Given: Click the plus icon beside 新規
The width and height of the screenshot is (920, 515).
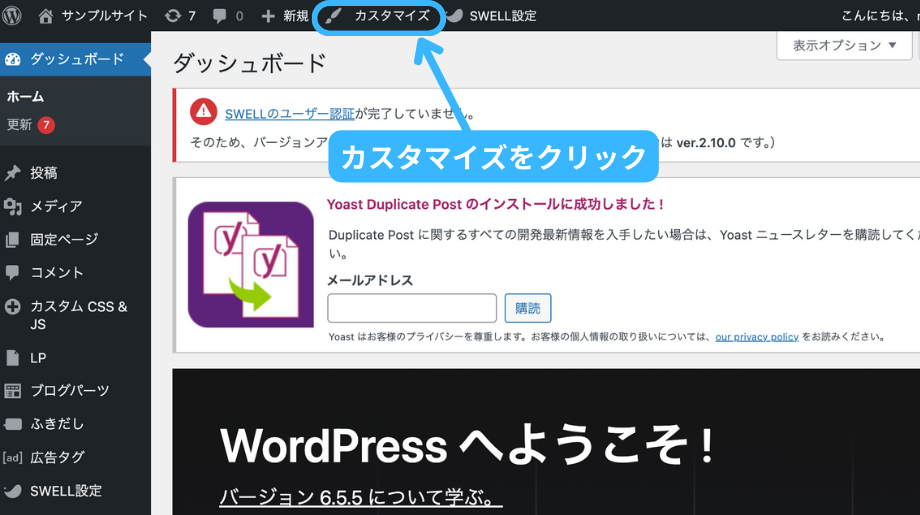Looking at the screenshot, I should [268, 16].
